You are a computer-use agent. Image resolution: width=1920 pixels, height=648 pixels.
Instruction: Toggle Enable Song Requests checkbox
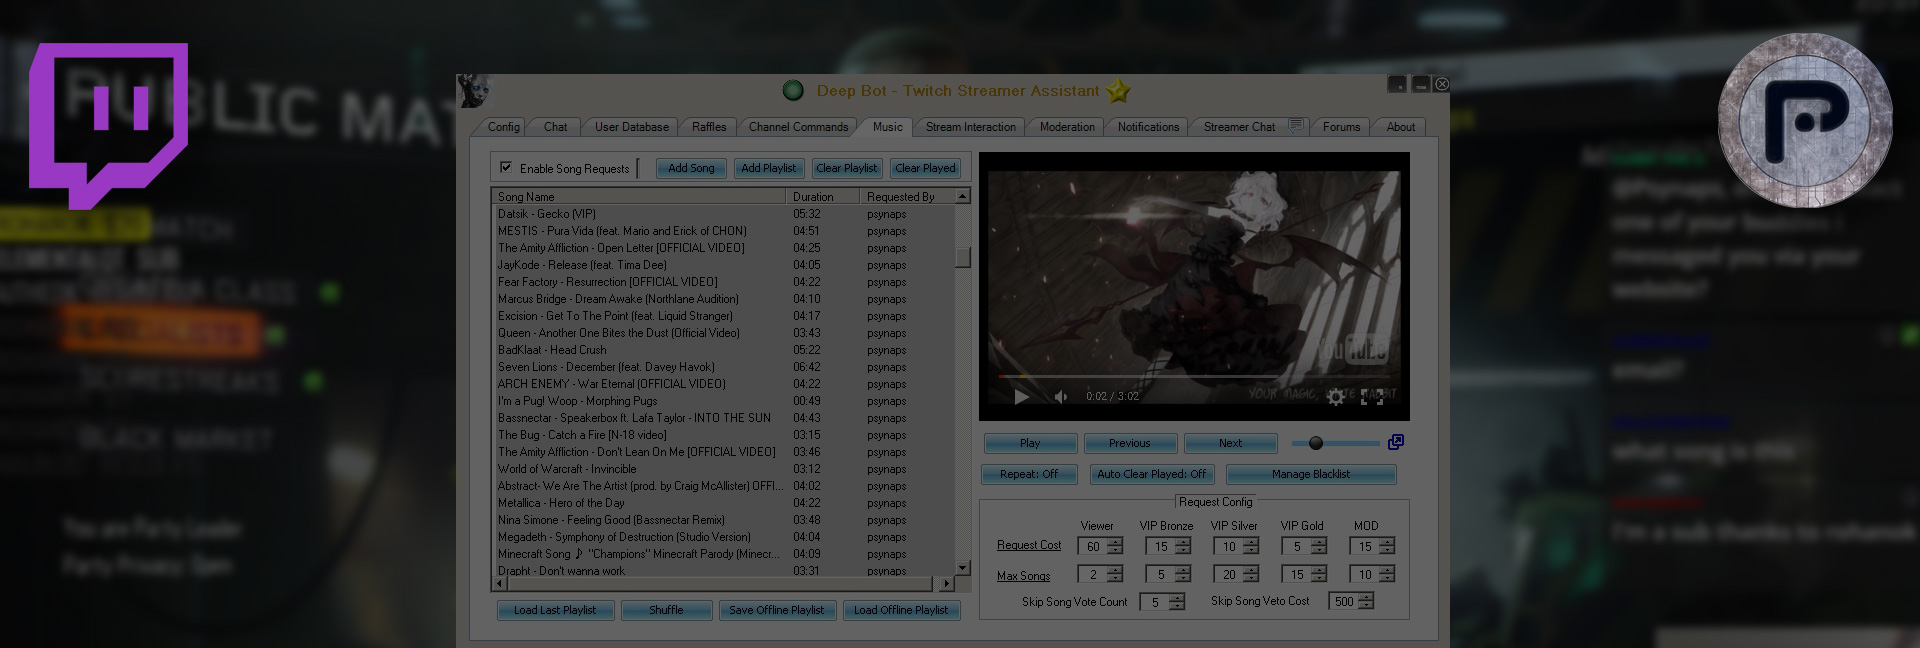point(506,167)
